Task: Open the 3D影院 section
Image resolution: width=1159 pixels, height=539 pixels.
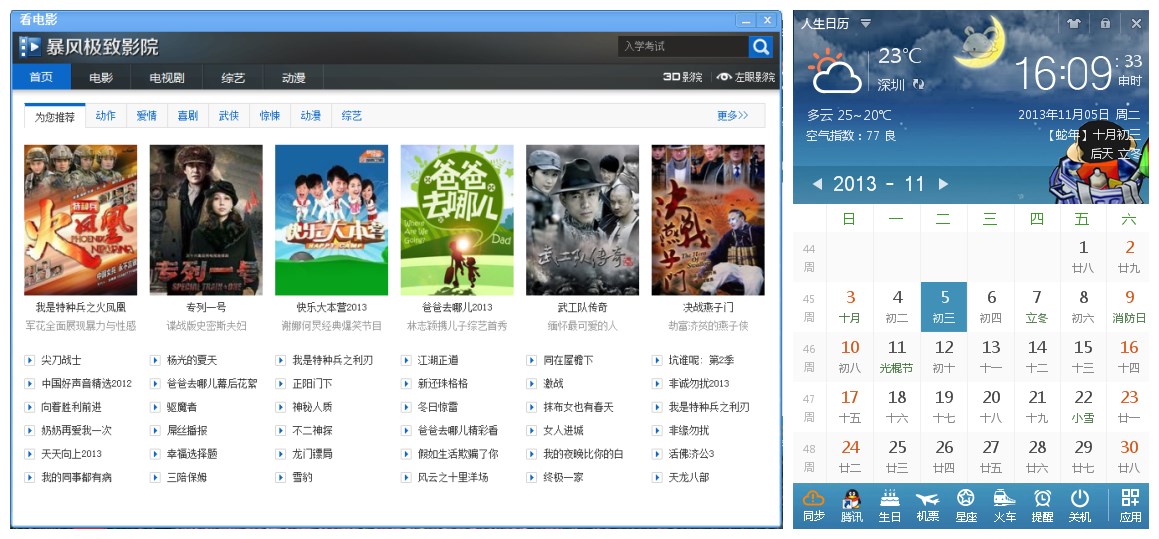Action: [682, 77]
